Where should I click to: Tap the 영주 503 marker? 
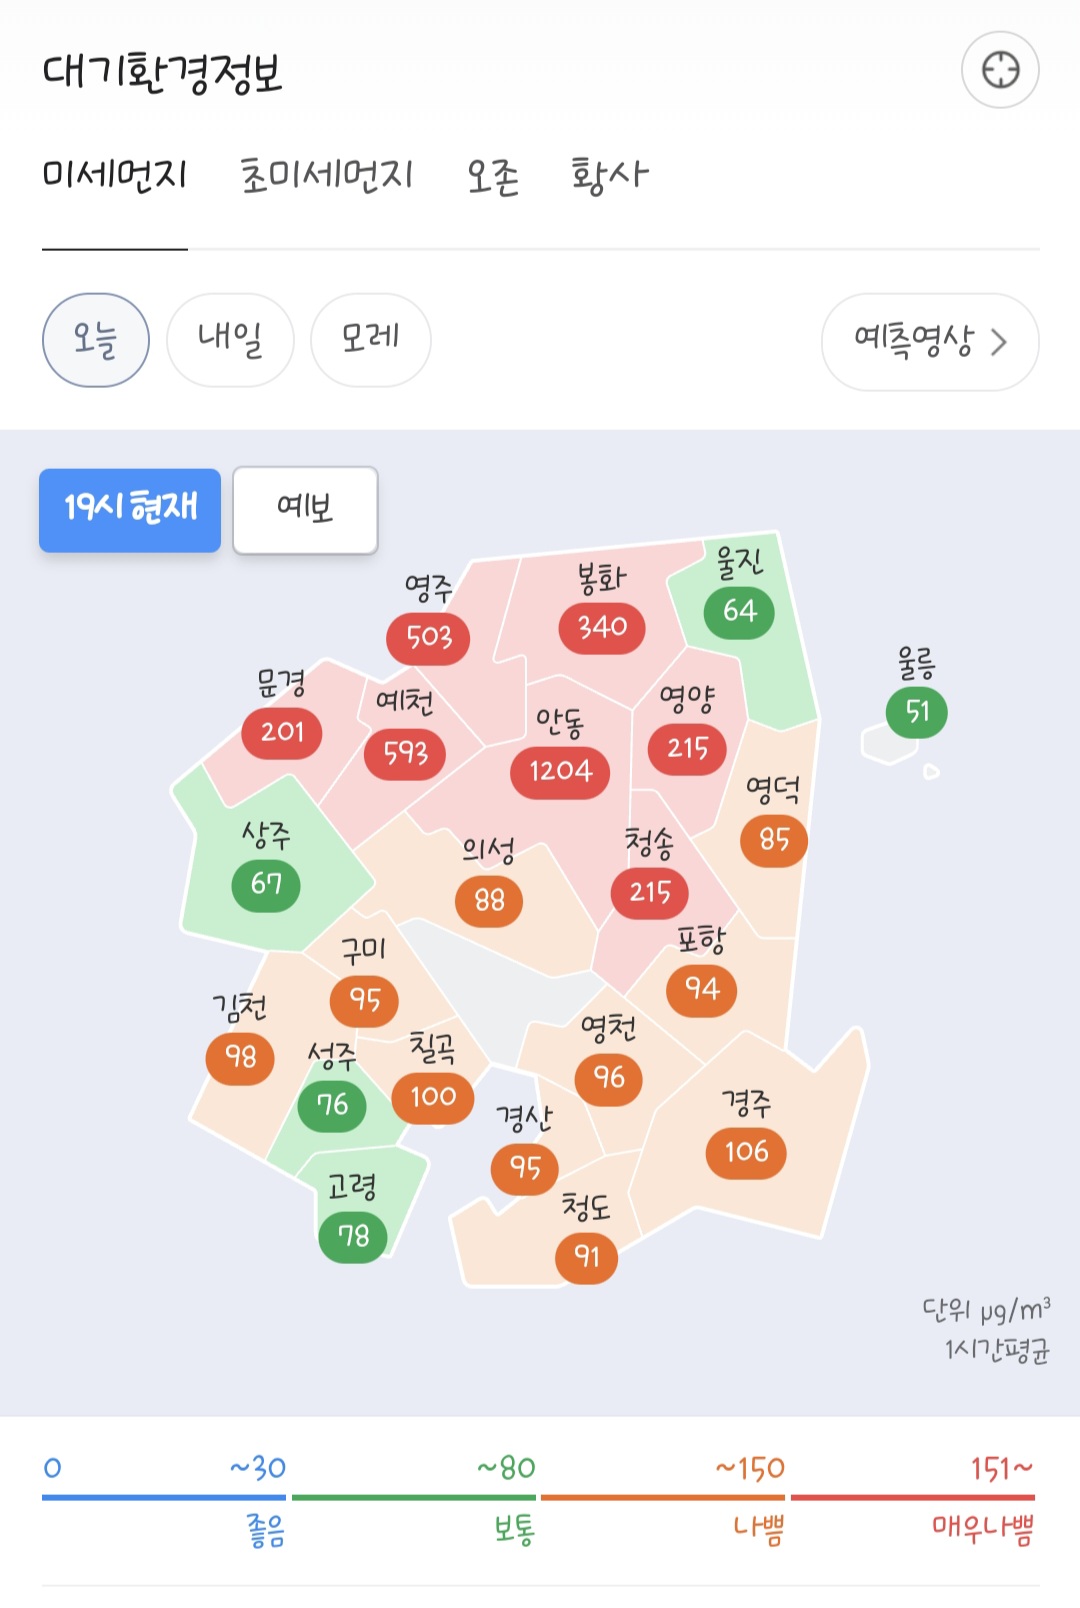[x=428, y=638]
